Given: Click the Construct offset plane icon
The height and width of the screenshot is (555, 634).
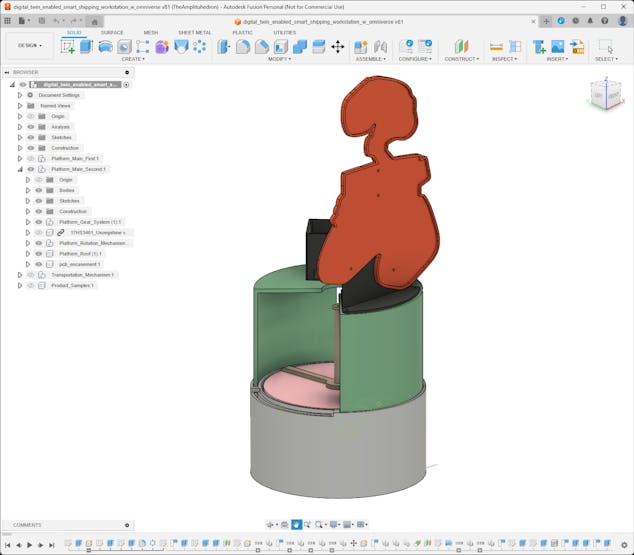Looking at the screenshot, I should [x=461, y=46].
